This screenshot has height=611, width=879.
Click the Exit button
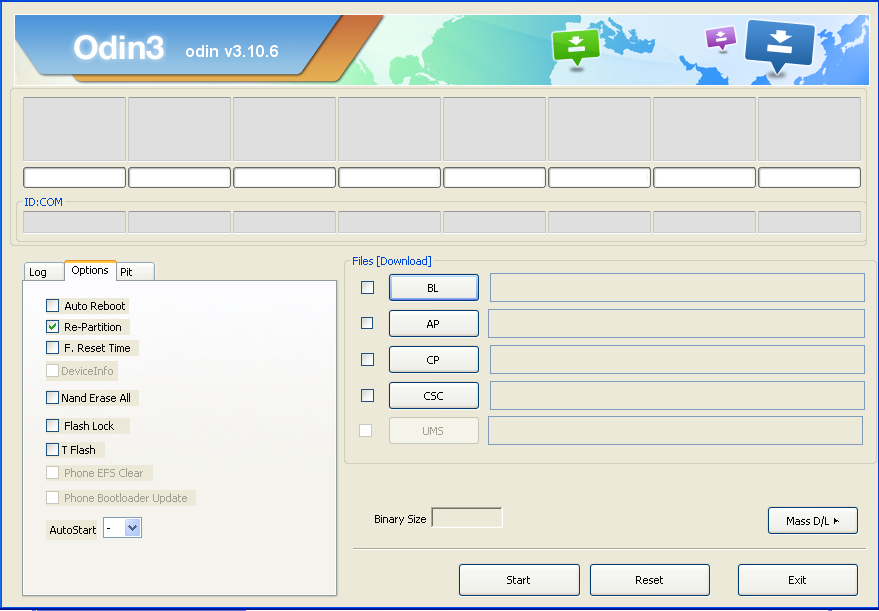[x=798, y=580]
